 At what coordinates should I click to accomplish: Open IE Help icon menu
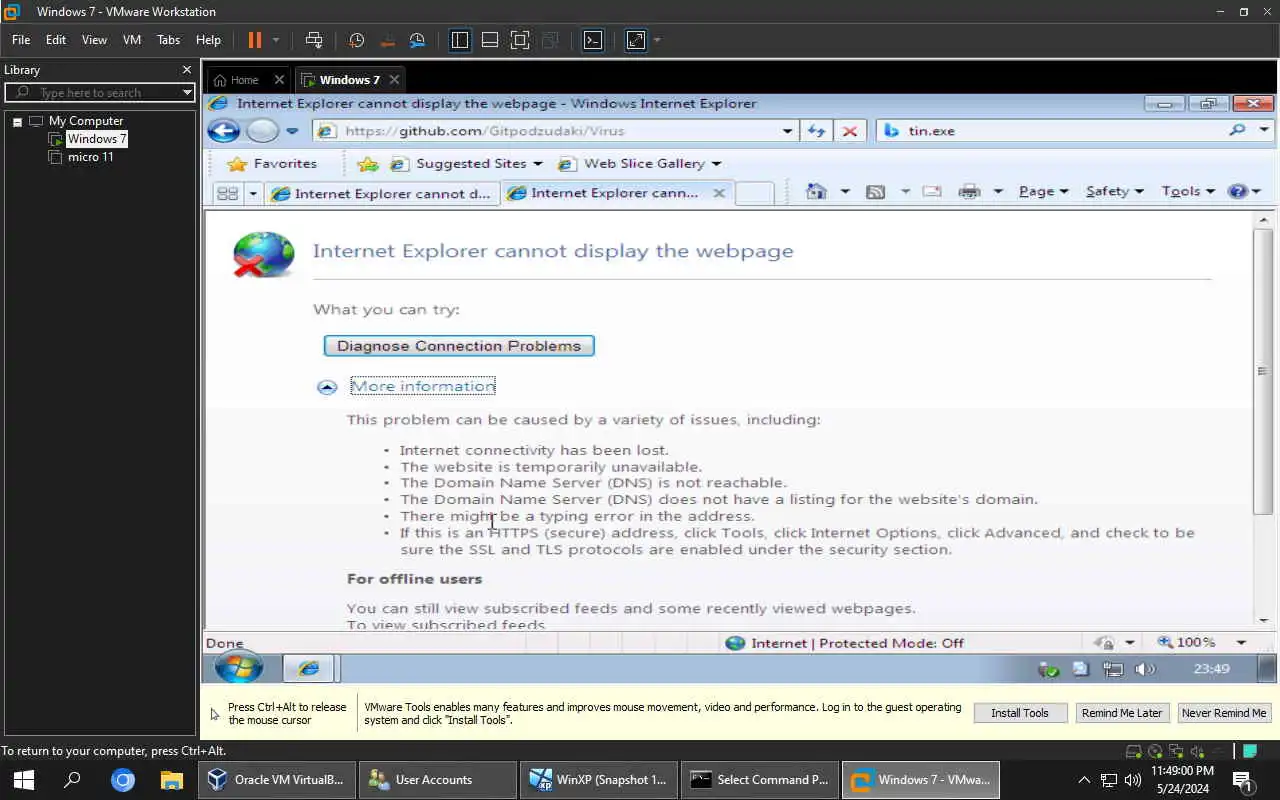coord(1244,191)
